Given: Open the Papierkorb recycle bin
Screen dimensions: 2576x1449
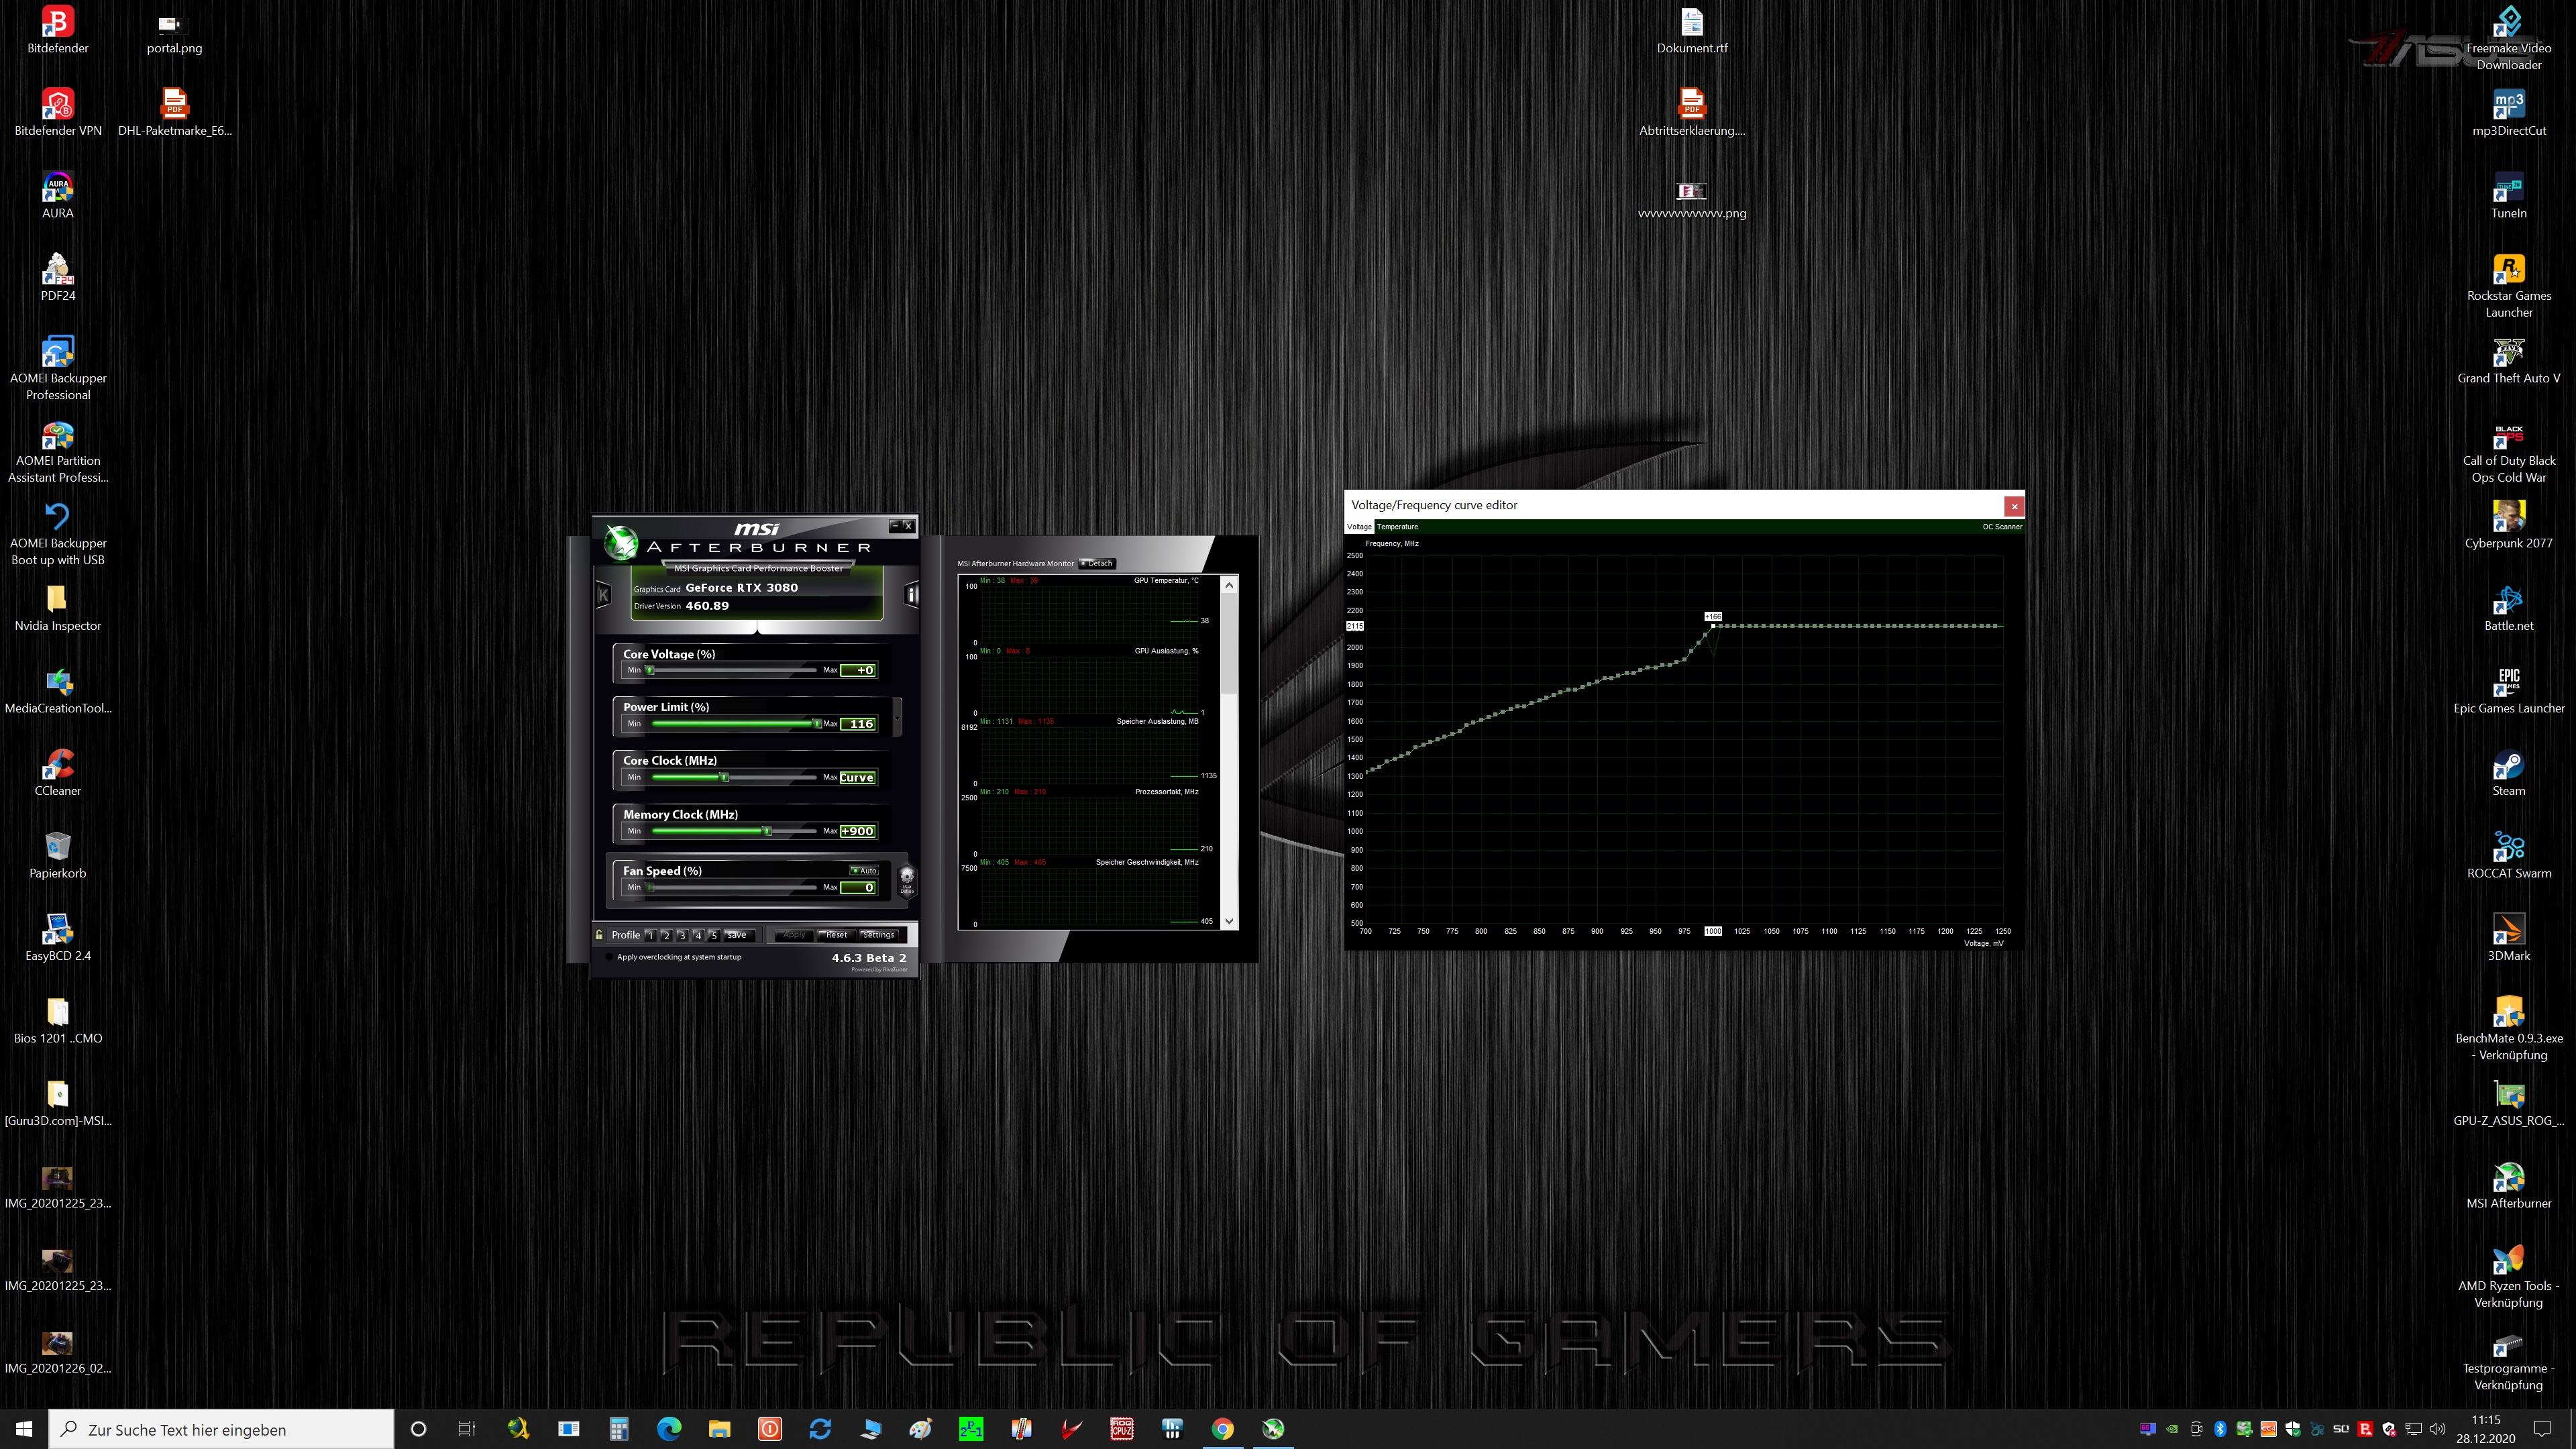Looking at the screenshot, I should click(57, 856).
